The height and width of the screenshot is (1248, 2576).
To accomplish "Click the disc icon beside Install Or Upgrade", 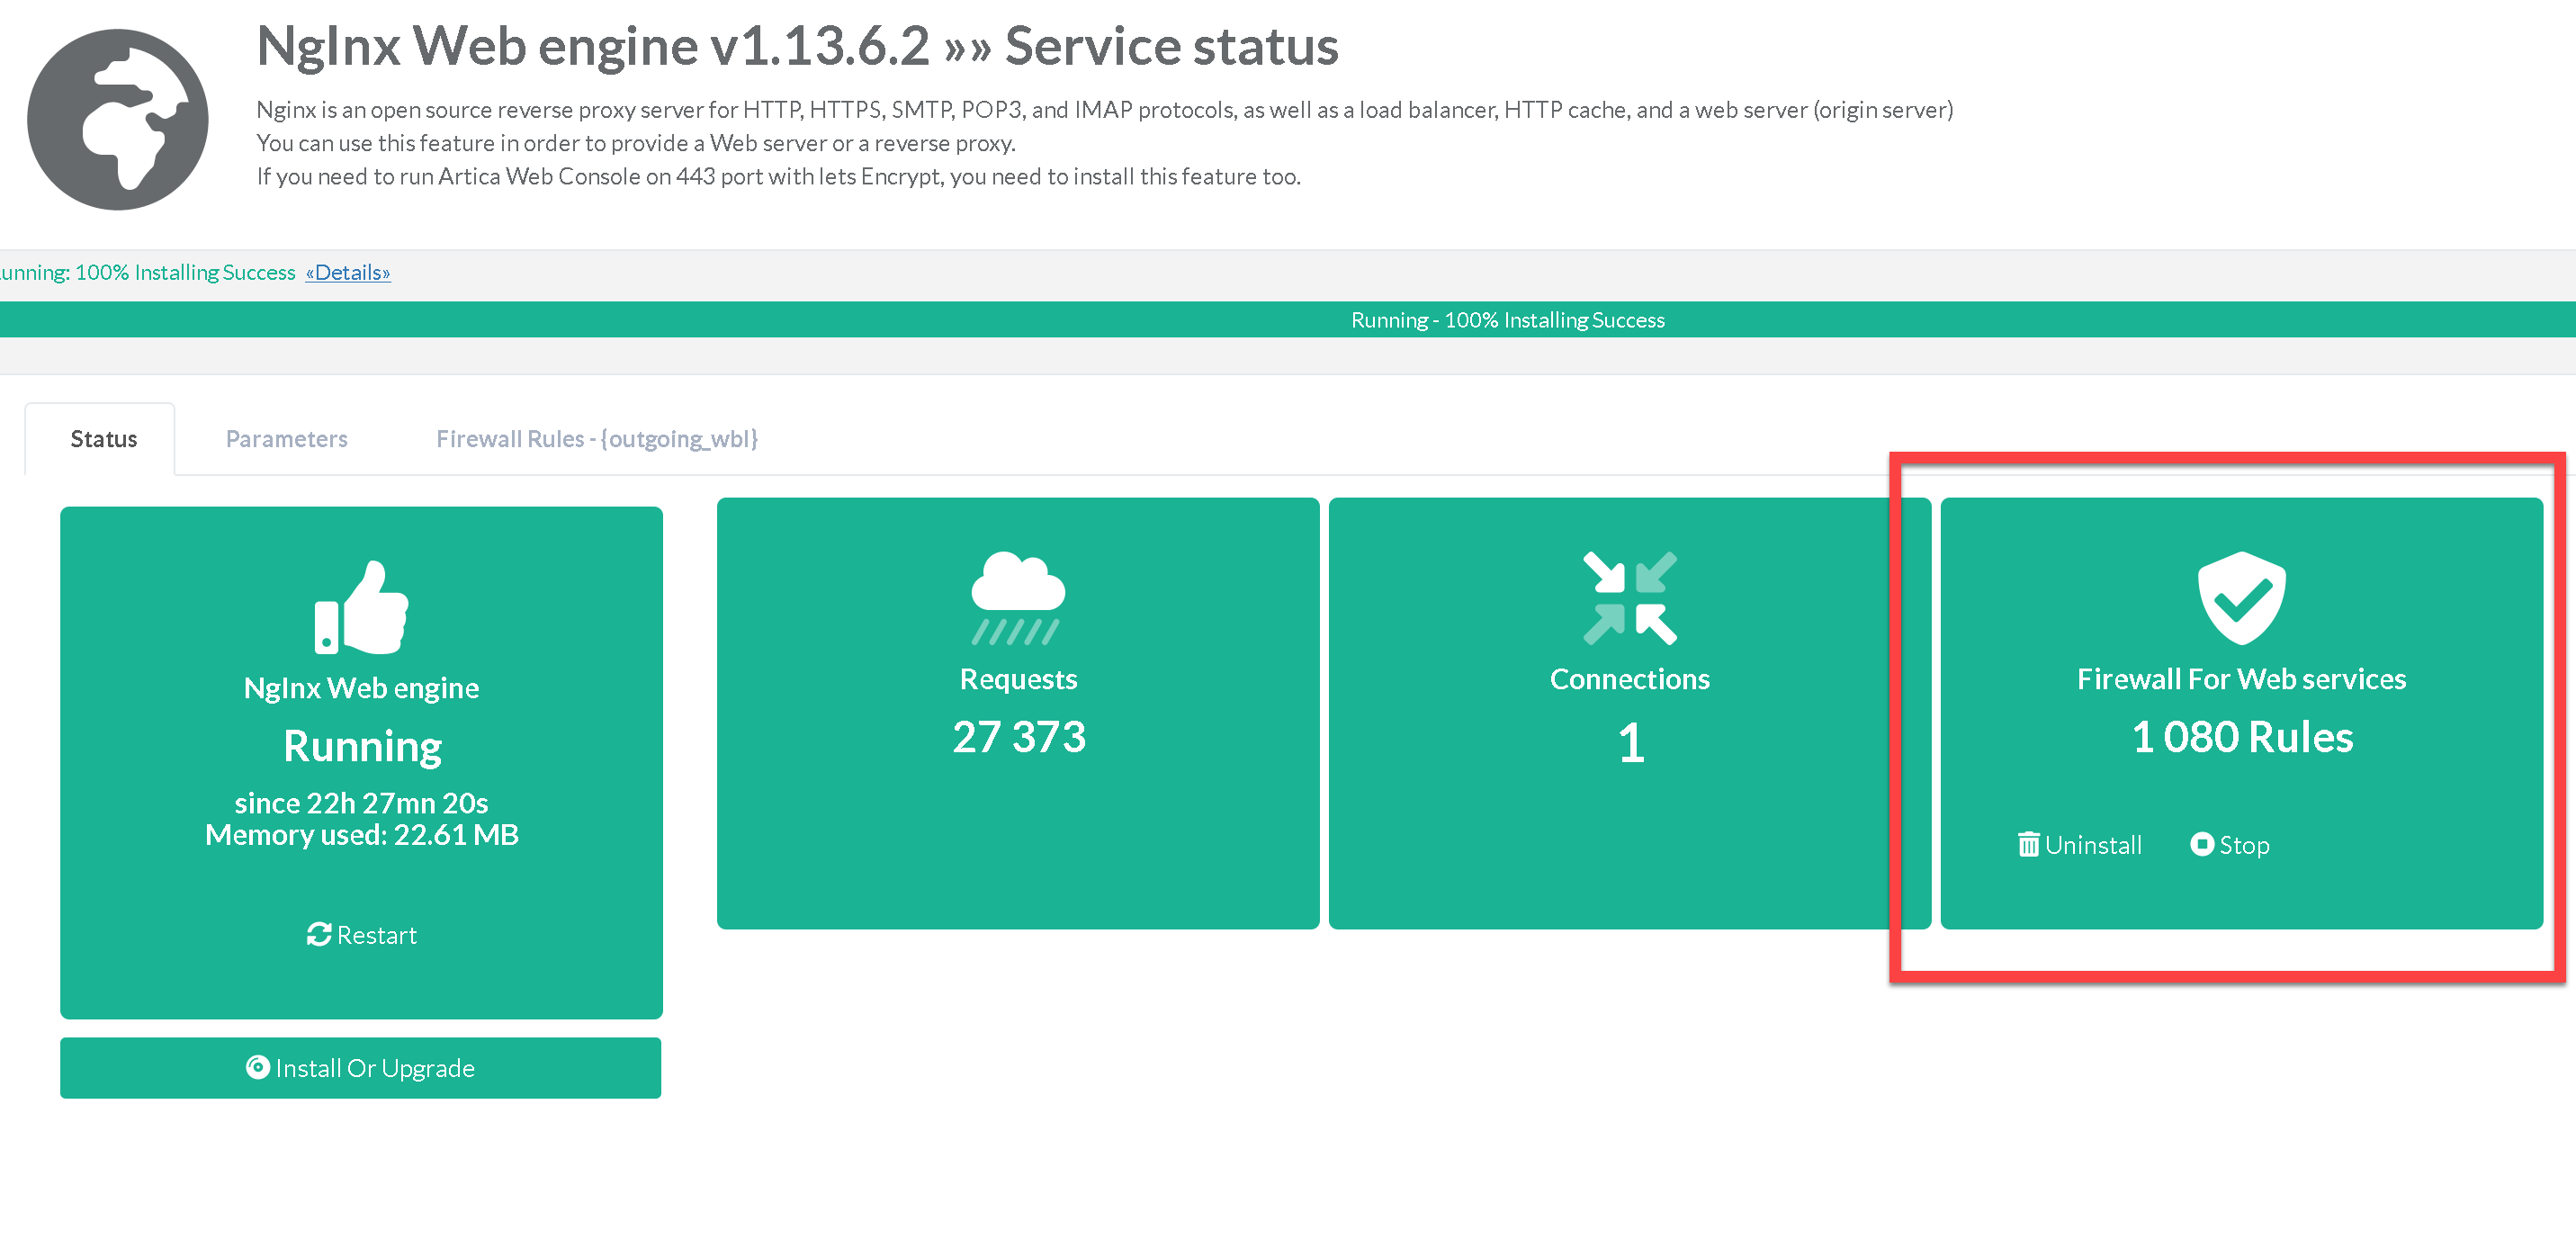I will (257, 1067).
